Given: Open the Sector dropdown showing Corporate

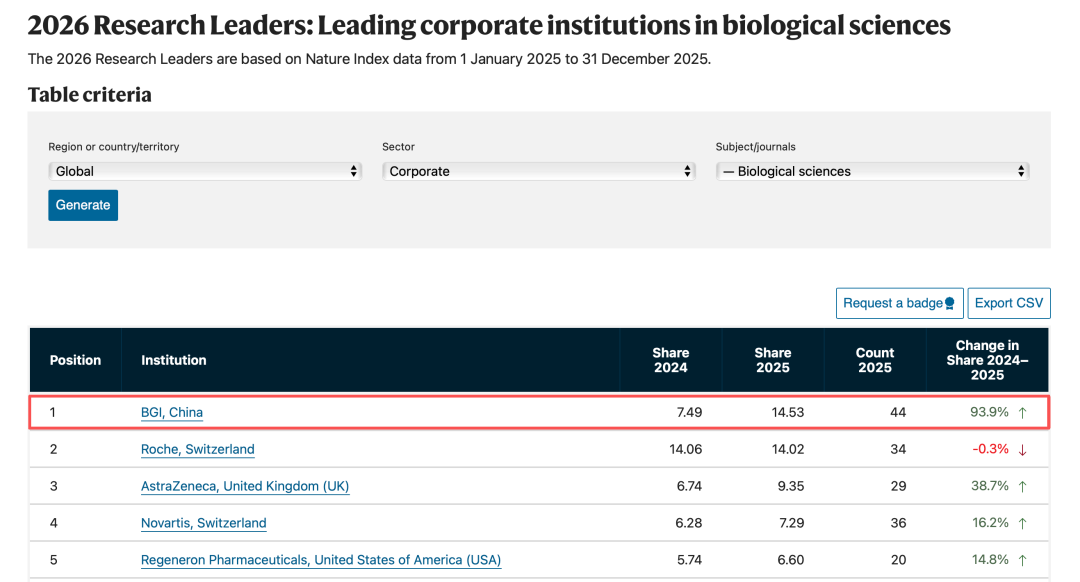Looking at the screenshot, I should click(x=539, y=172).
